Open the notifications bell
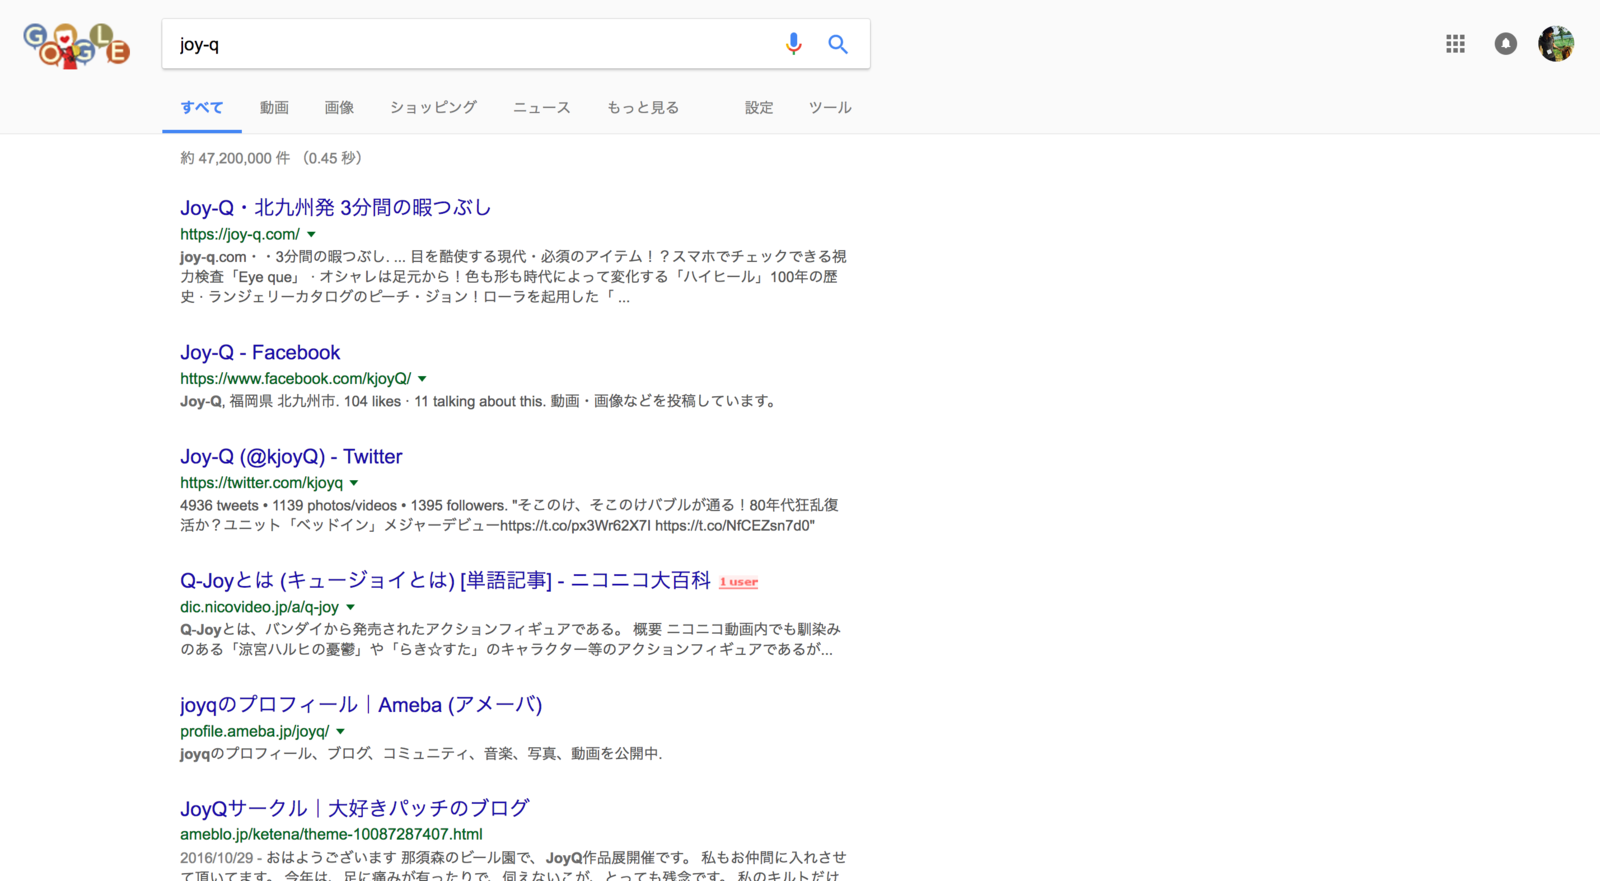Image resolution: width=1600 pixels, height=881 pixels. [1505, 44]
